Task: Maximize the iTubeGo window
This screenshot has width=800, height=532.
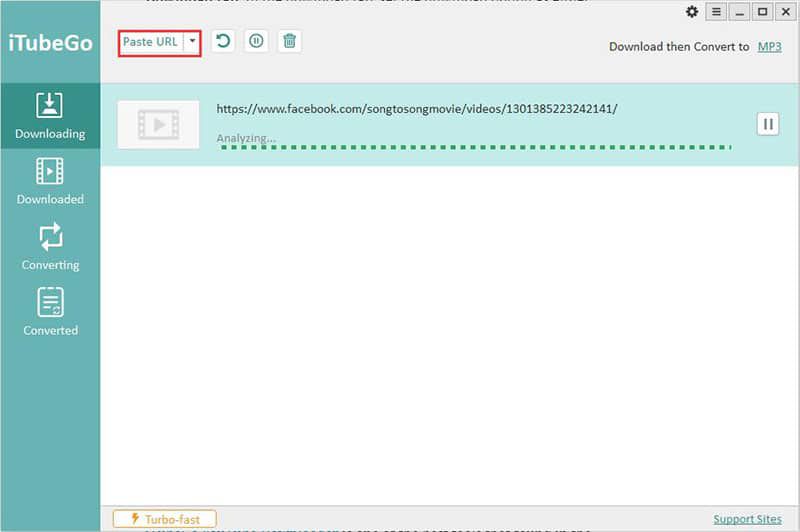Action: tap(762, 12)
